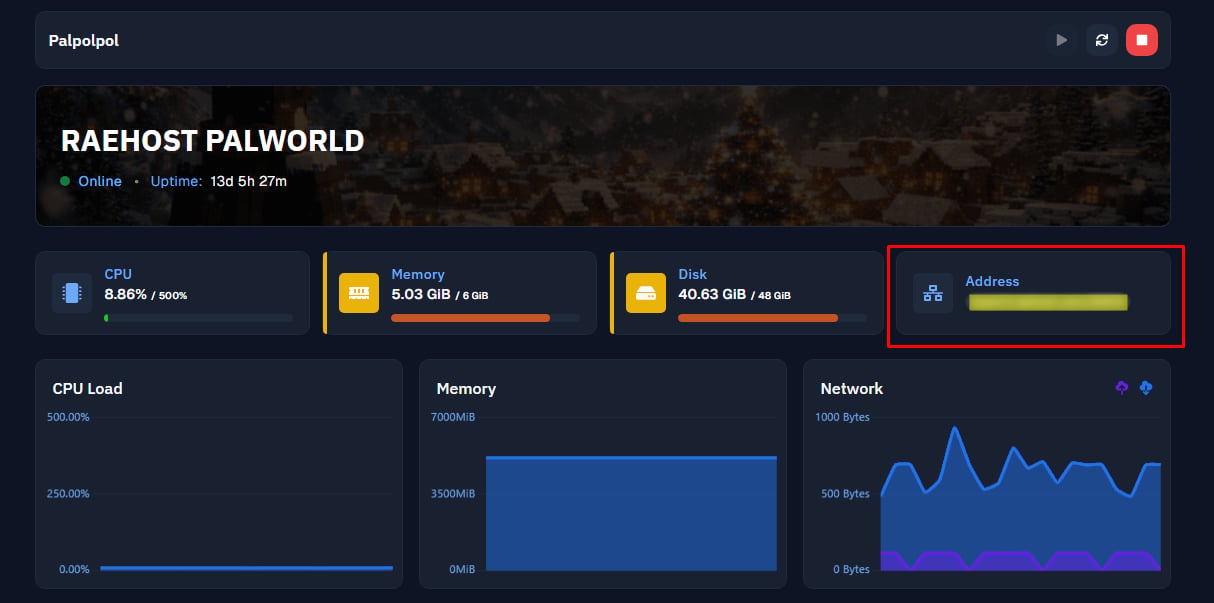Click the Memory chart title
The width and height of the screenshot is (1214, 603).
click(x=466, y=388)
